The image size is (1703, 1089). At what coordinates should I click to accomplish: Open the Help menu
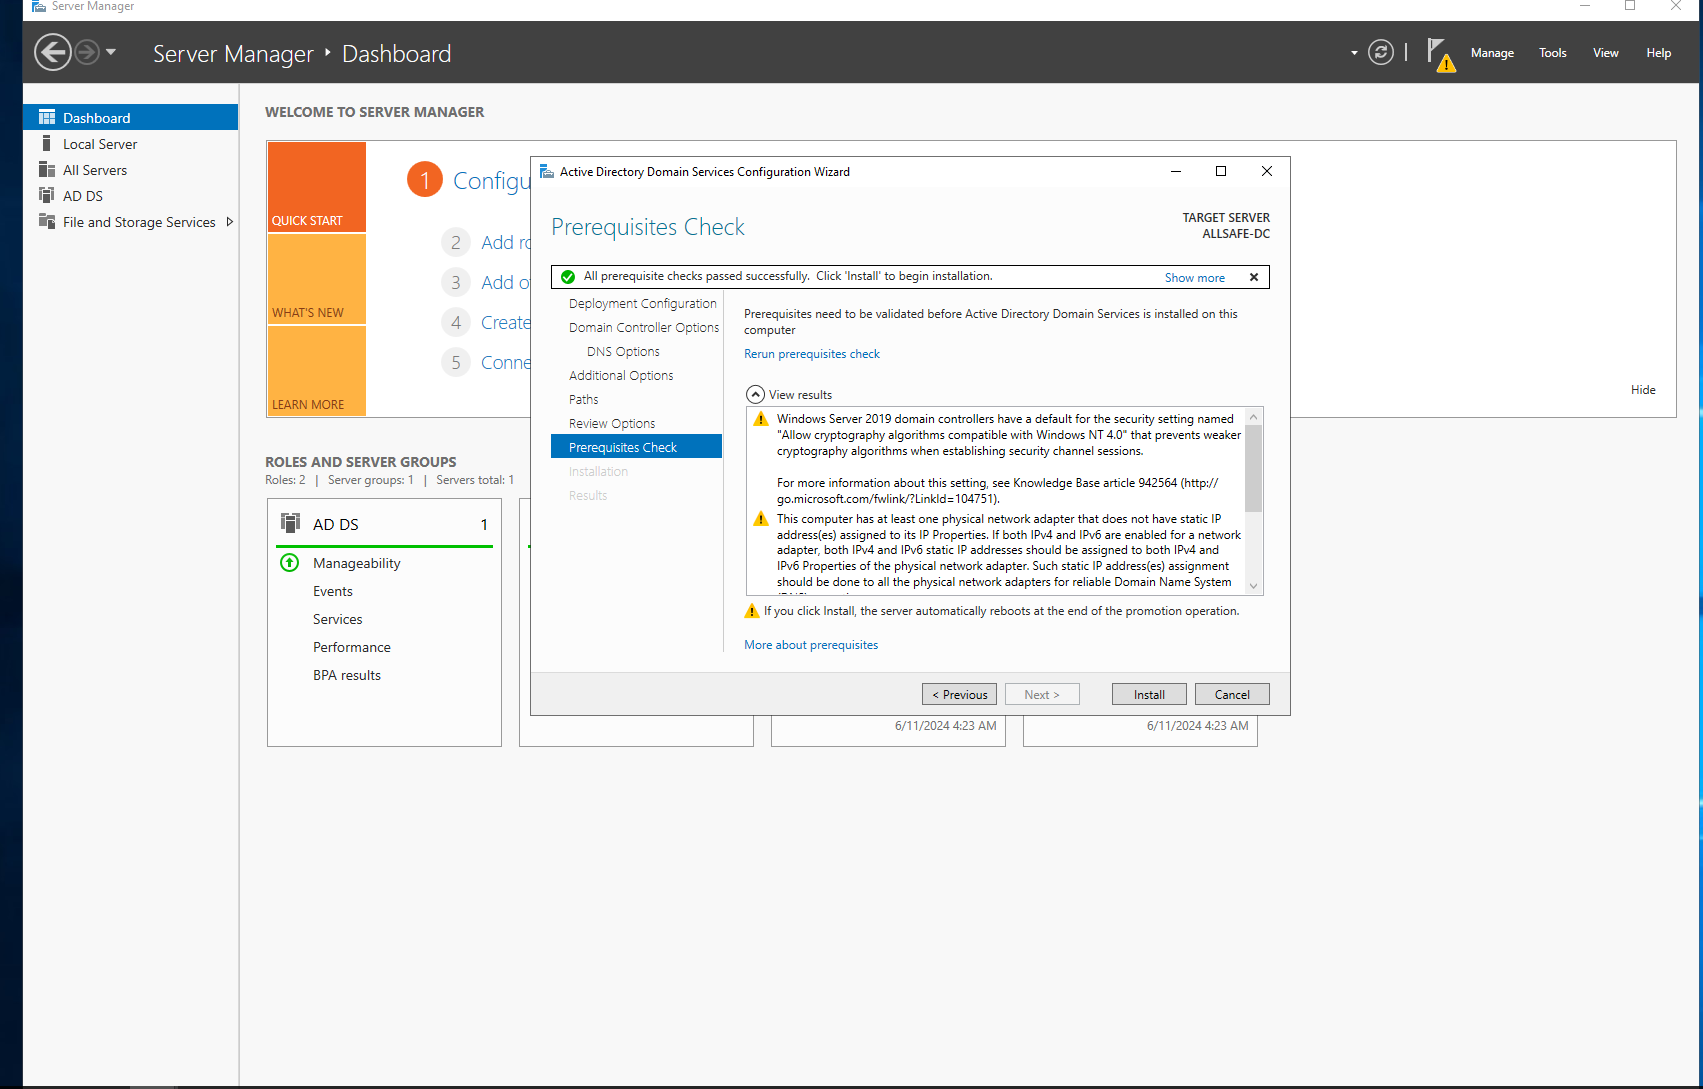pos(1659,53)
